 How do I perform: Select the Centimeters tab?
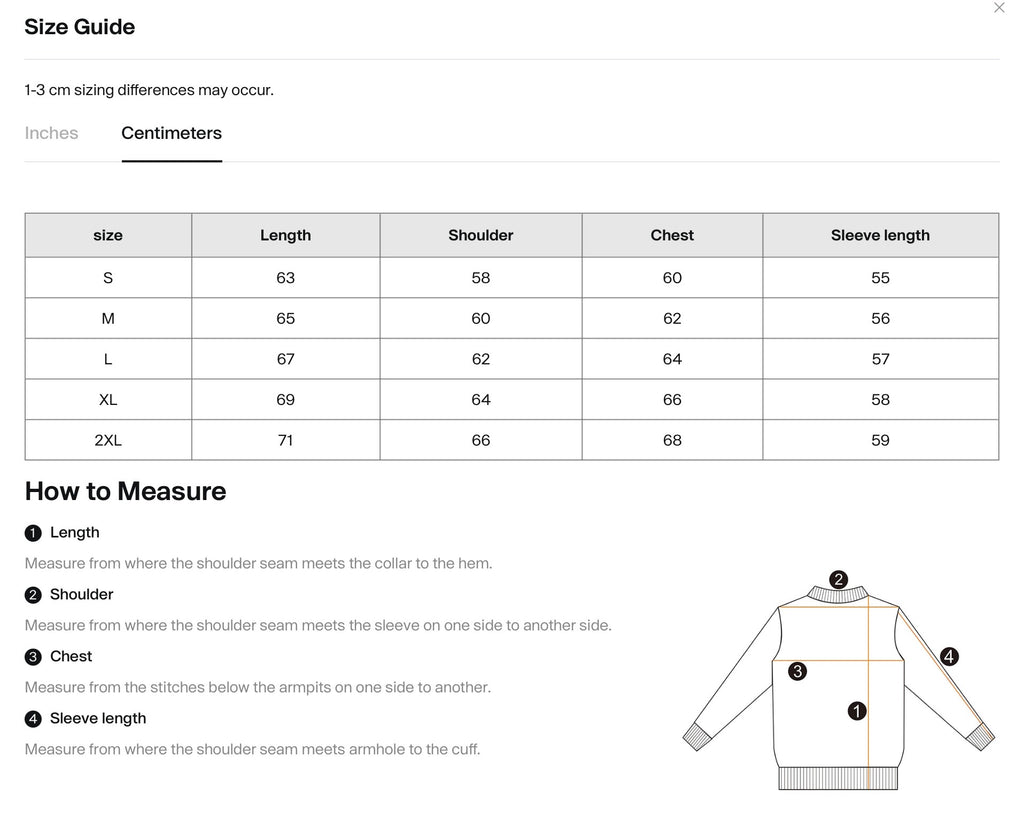[x=171, y=133]
